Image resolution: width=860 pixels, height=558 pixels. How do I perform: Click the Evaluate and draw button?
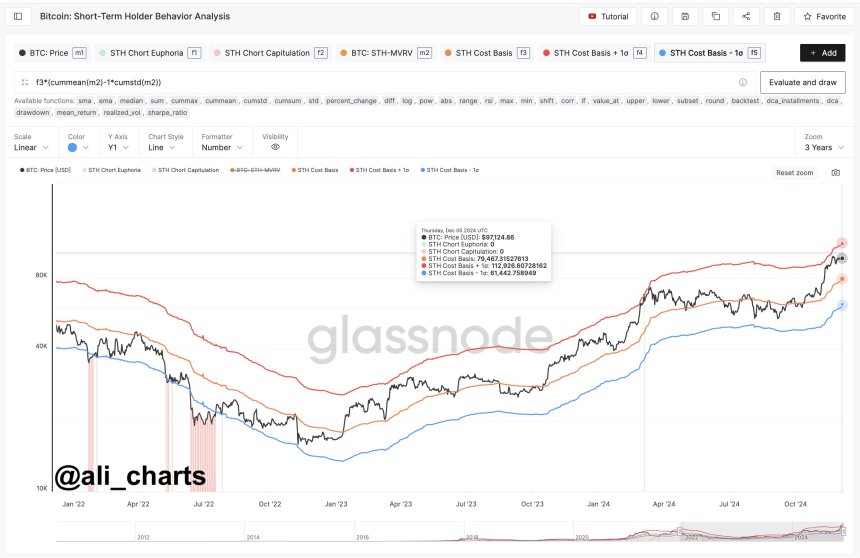802,82
